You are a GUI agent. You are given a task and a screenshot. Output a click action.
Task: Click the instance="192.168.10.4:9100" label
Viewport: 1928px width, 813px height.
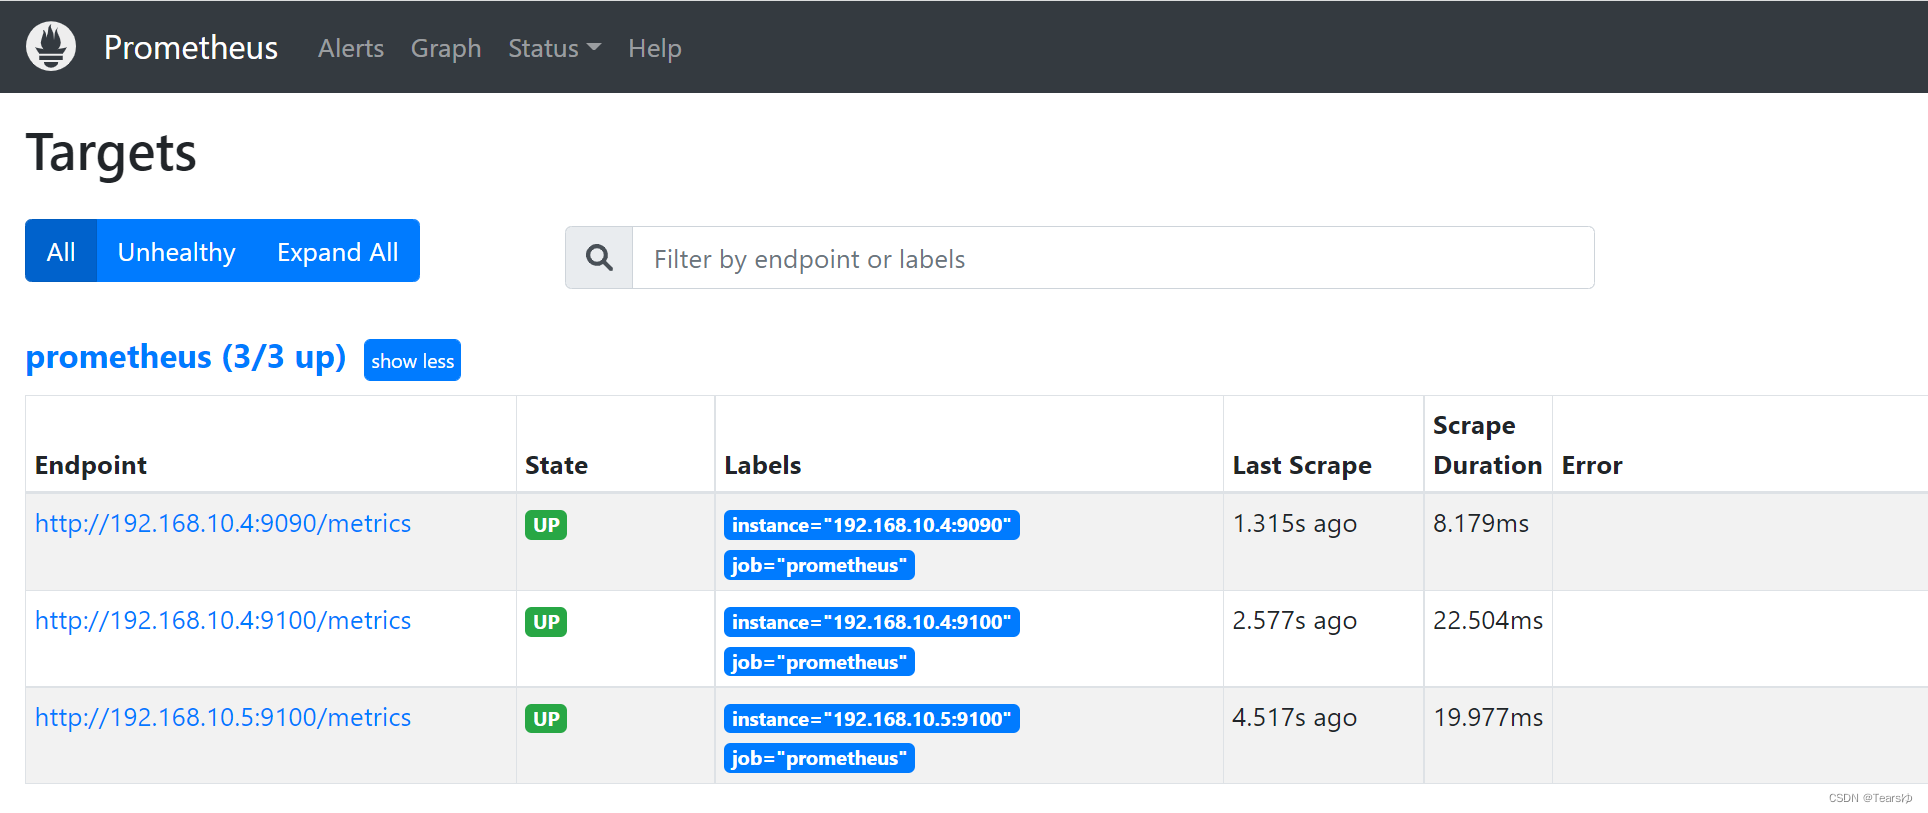coord(872,622)
